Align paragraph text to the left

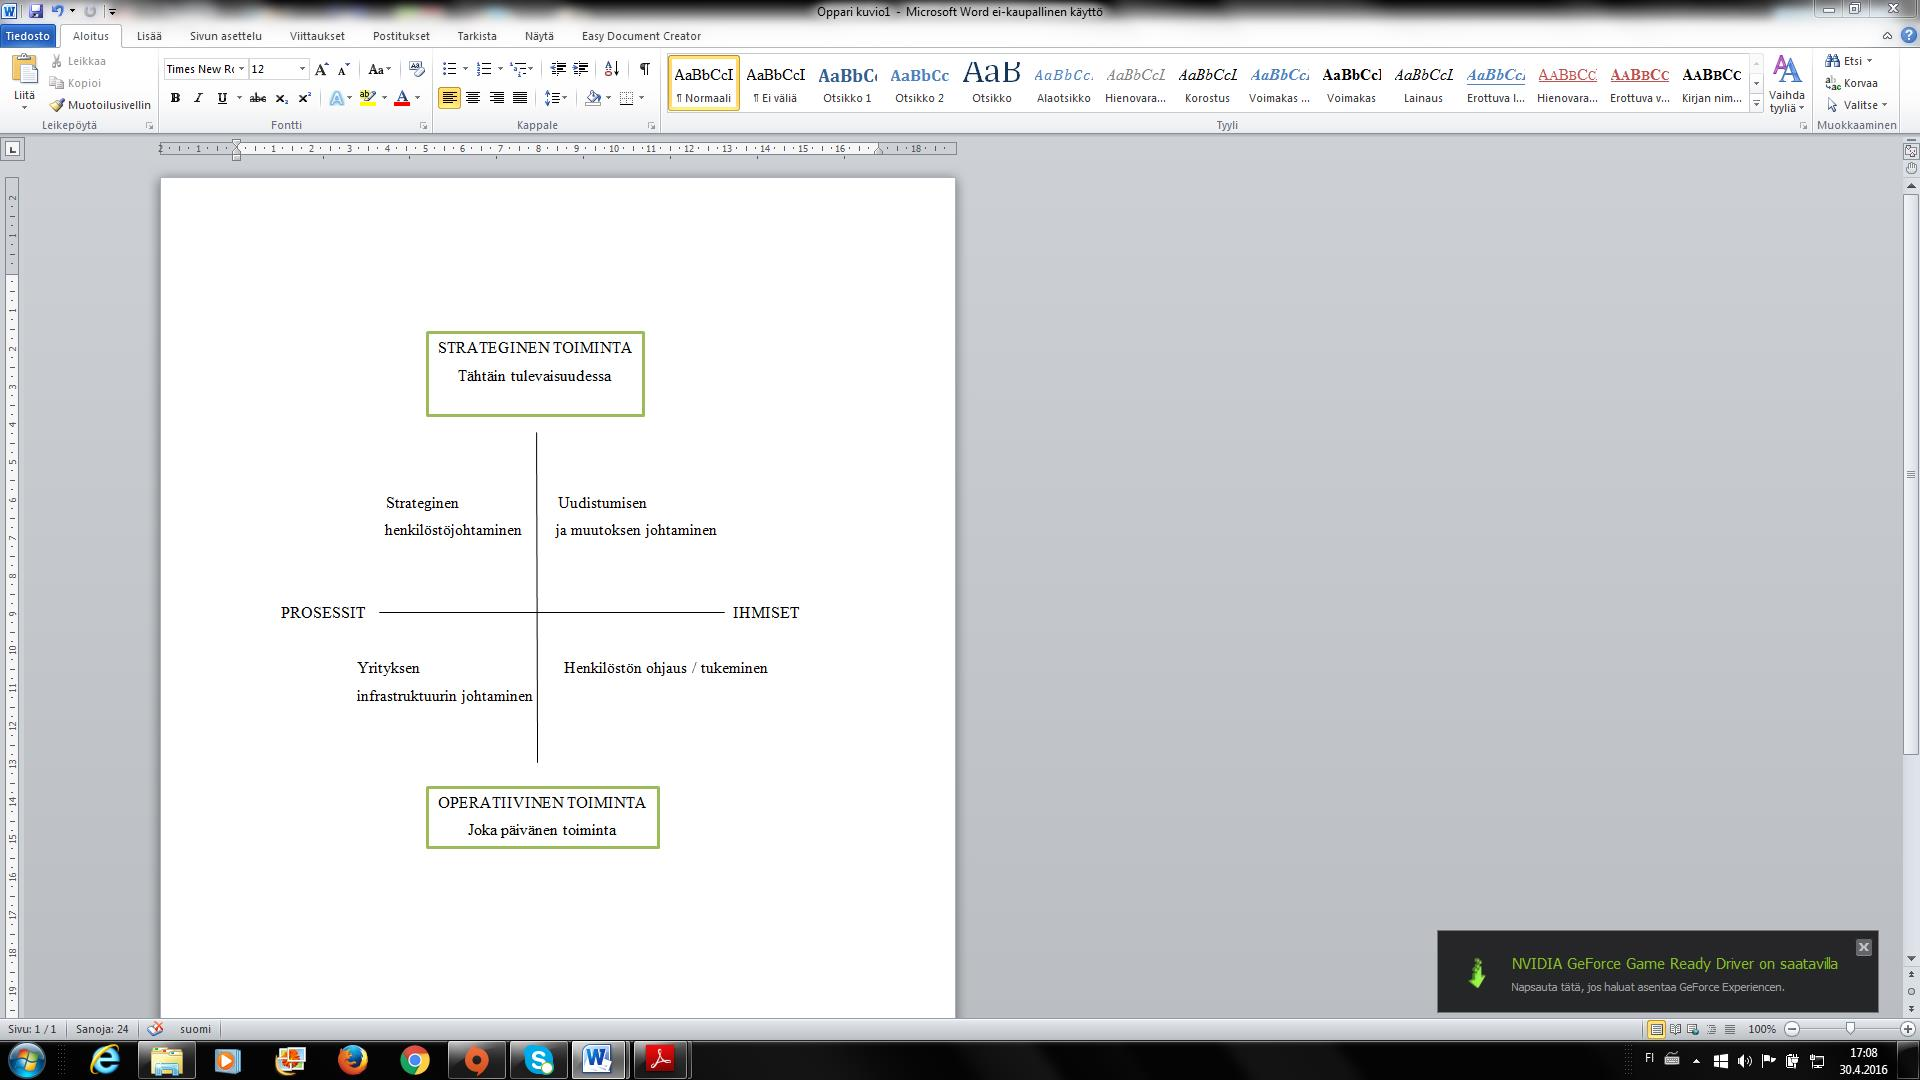coord(449,98)
